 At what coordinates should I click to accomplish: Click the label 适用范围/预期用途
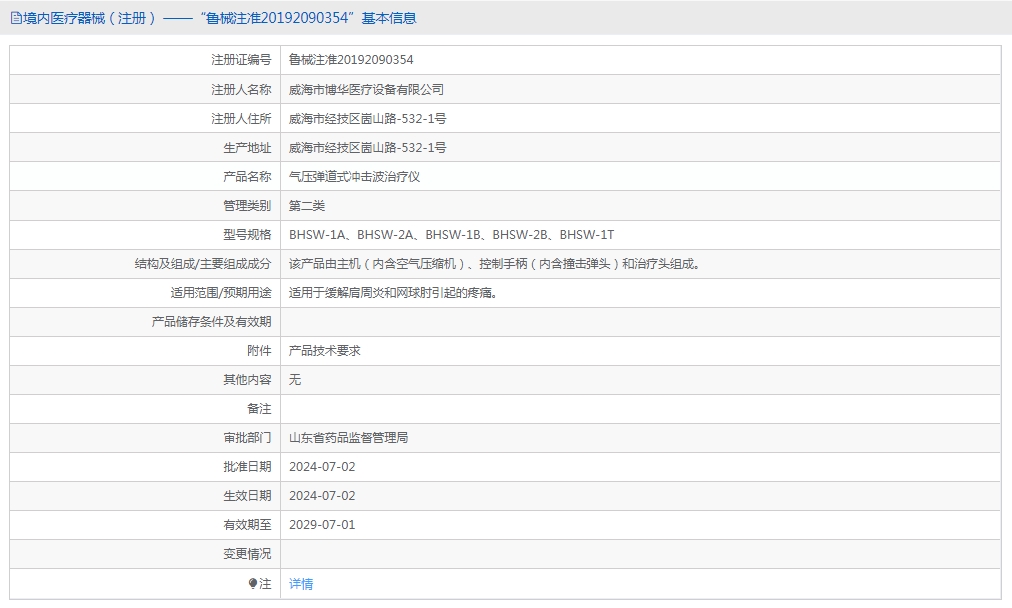click(221, 293)
